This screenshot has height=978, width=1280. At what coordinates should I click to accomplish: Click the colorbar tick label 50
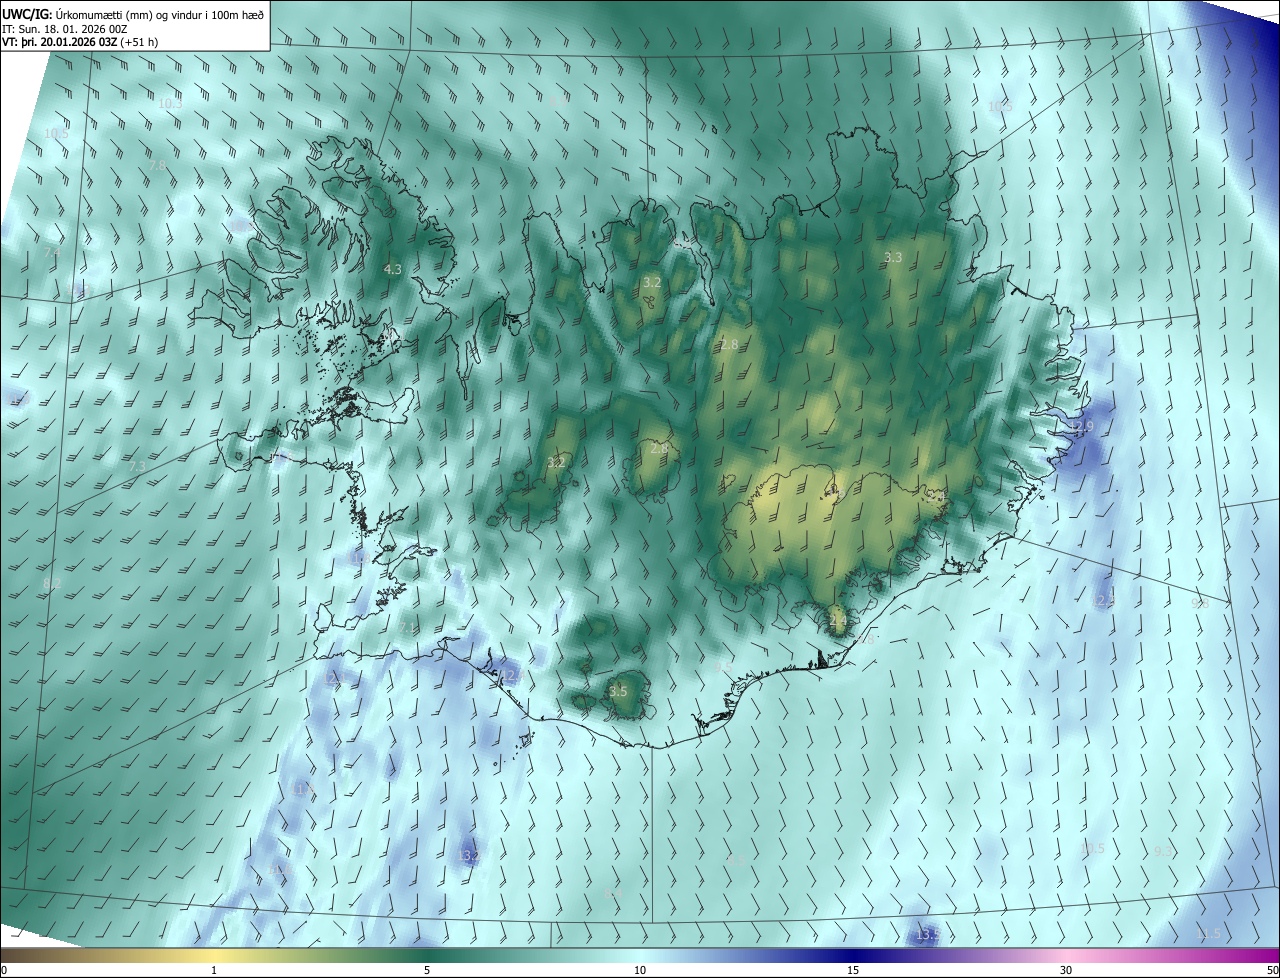[x=1272, y=970]
